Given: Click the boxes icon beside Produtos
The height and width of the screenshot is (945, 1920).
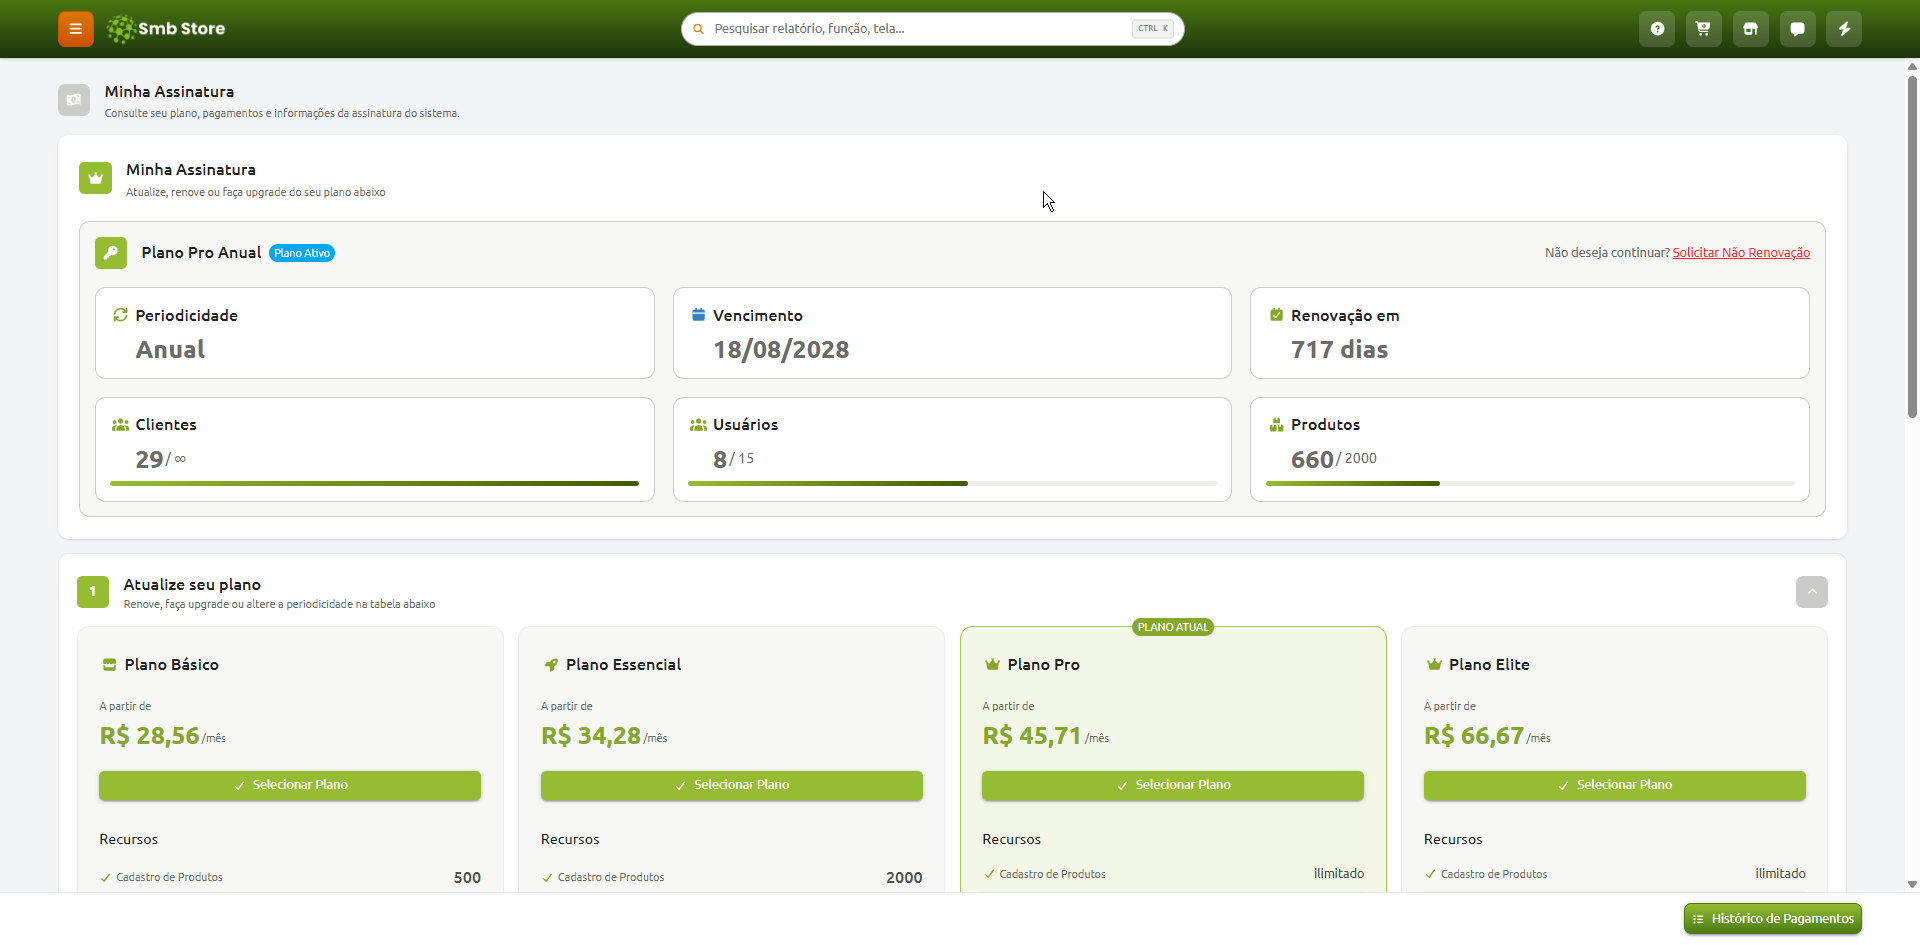Looking at the screenshot, I should [x=1276, y=425].
